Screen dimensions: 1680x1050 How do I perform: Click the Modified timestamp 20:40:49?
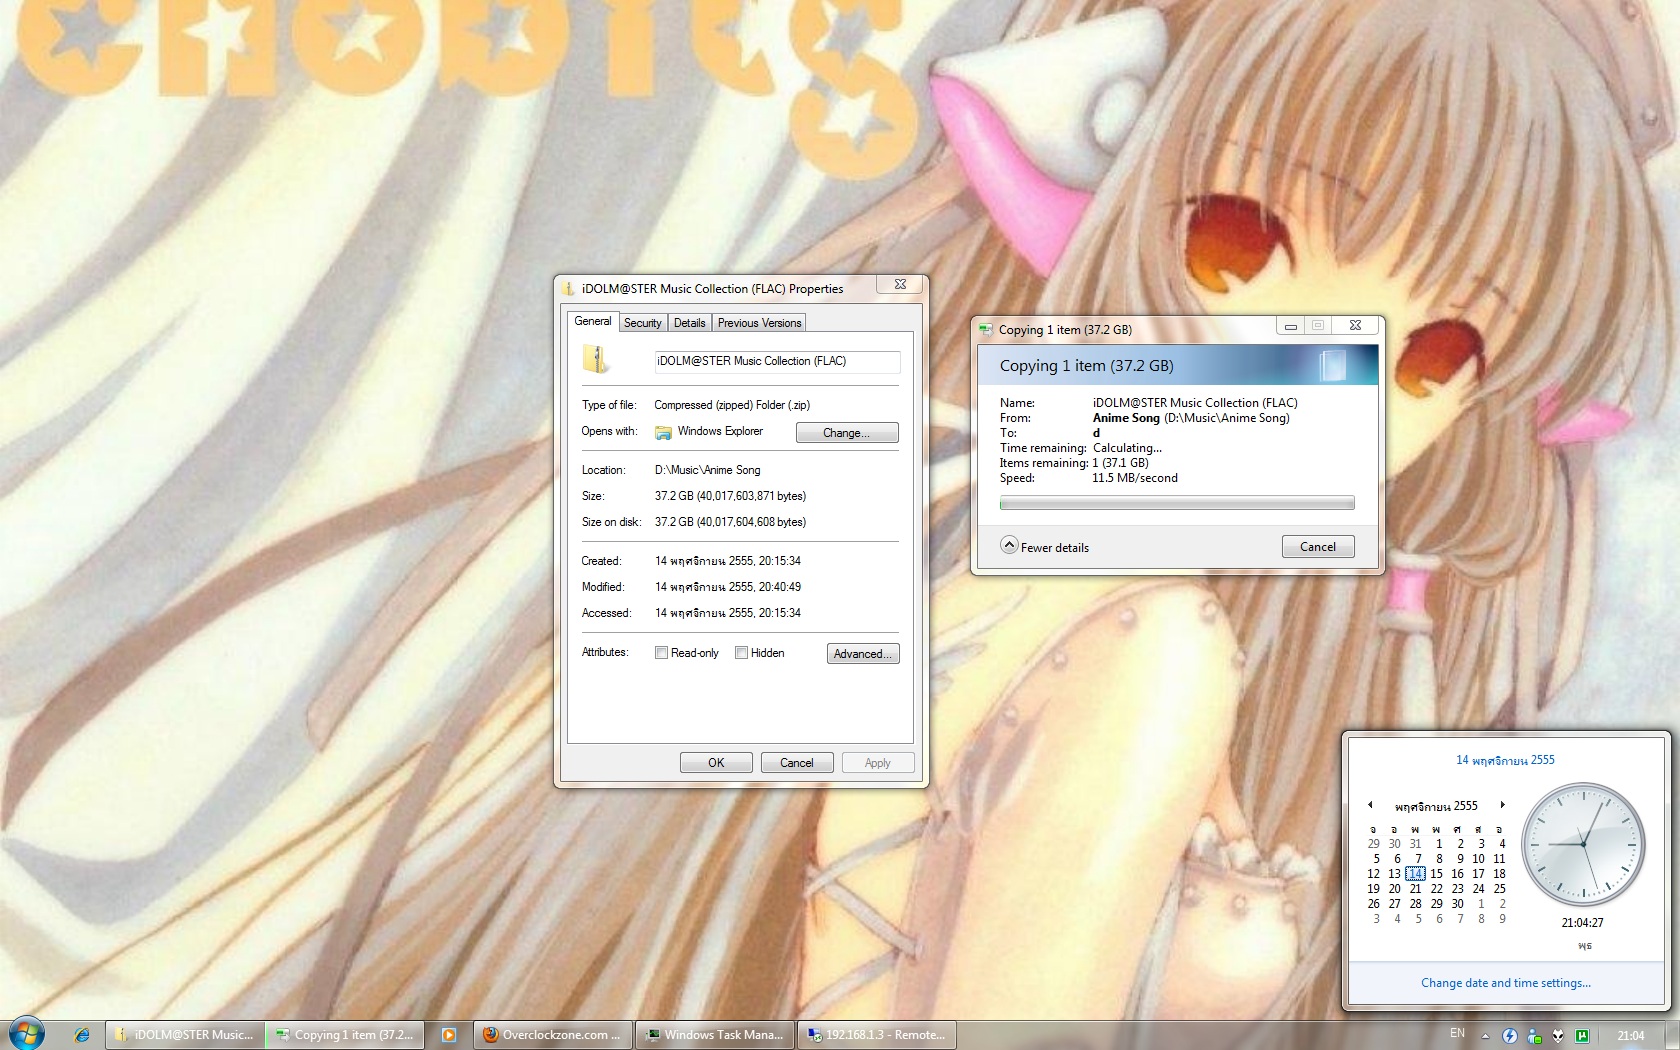pyautogui.click(x=728, y=587)
